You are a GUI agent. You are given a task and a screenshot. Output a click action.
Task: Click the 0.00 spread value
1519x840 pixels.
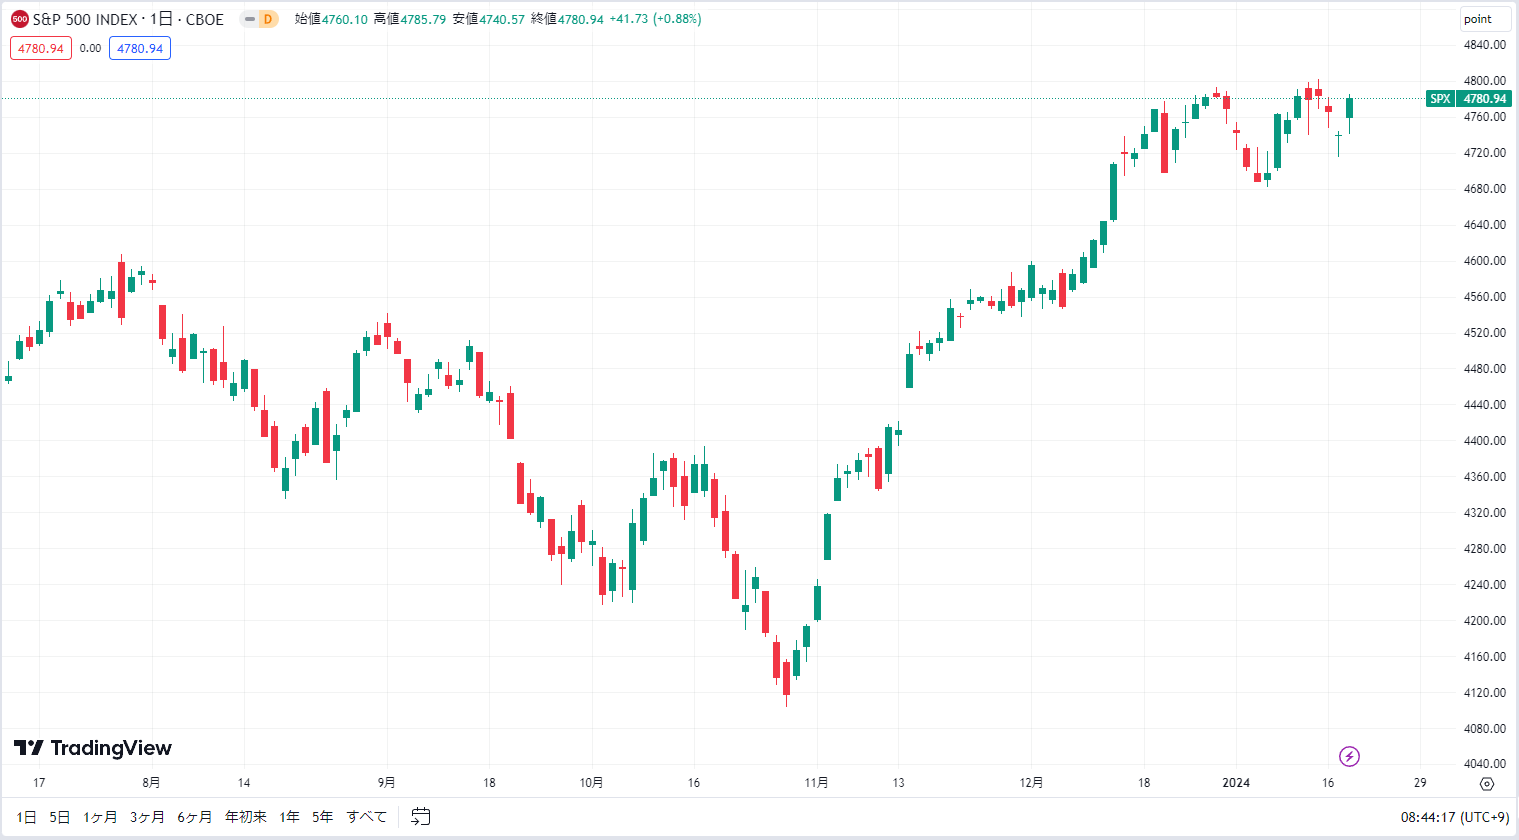(x=91, y=48)
